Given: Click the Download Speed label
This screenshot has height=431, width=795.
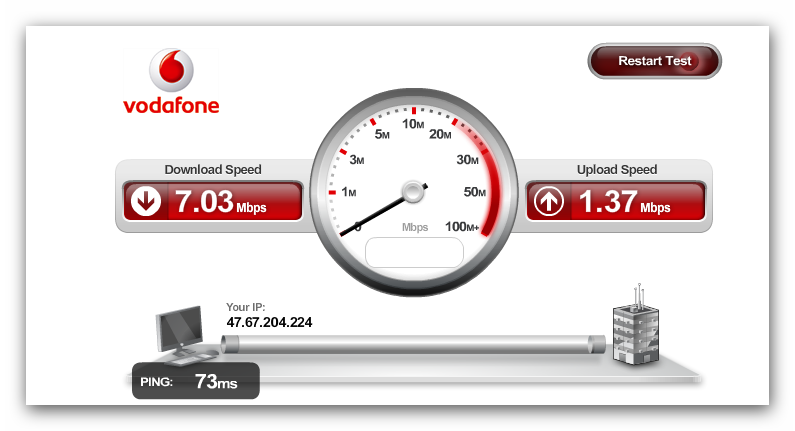Looking at the screenshot, I should click(x=213, y=169).
